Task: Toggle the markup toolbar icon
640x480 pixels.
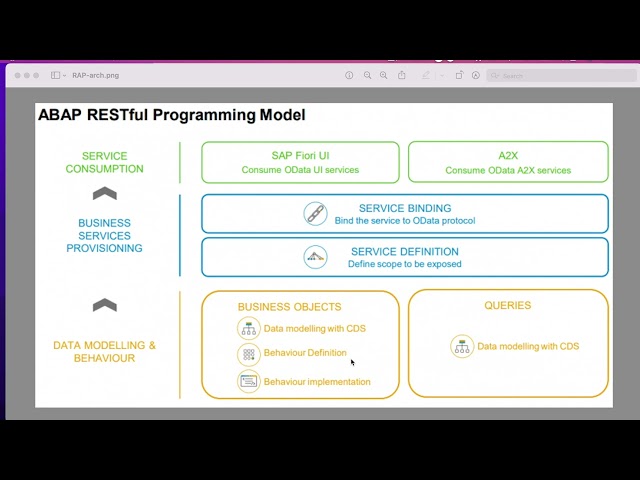Action: (476, 75)
